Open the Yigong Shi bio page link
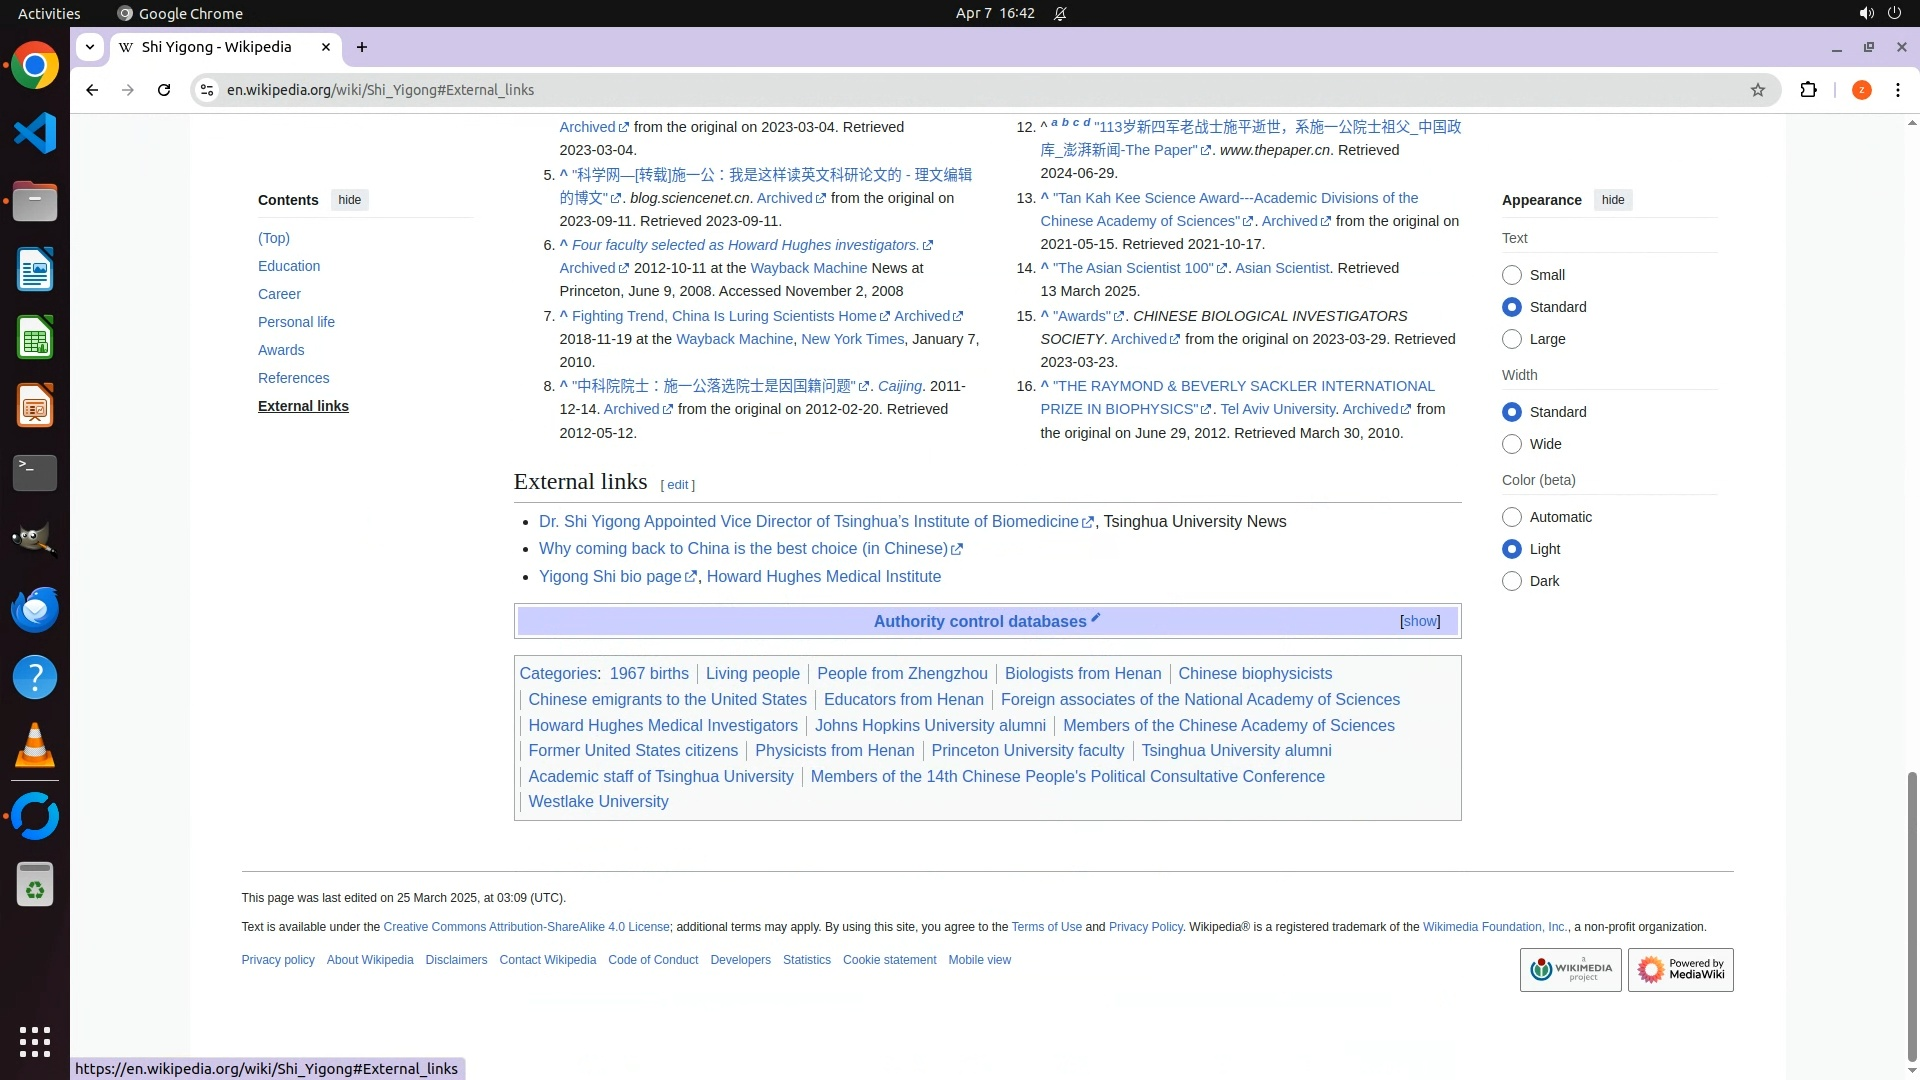The width and height of the screenshot is (1920, 1080). (610, 576)
